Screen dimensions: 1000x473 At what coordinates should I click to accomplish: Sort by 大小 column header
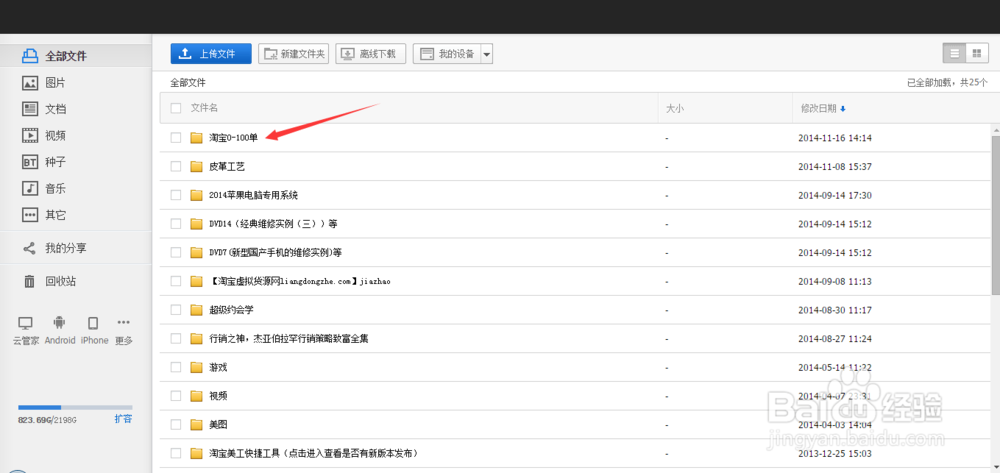tap(675, 108)
